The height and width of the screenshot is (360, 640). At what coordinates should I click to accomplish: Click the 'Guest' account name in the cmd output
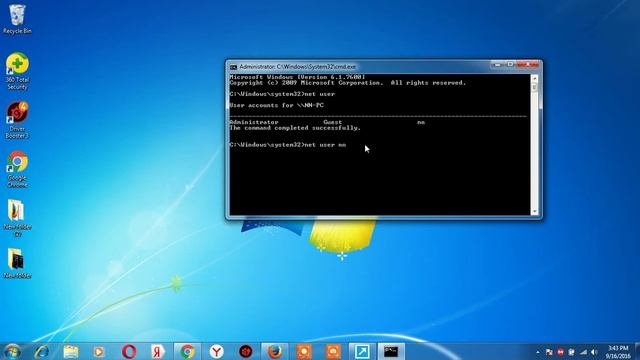[333, 122]
